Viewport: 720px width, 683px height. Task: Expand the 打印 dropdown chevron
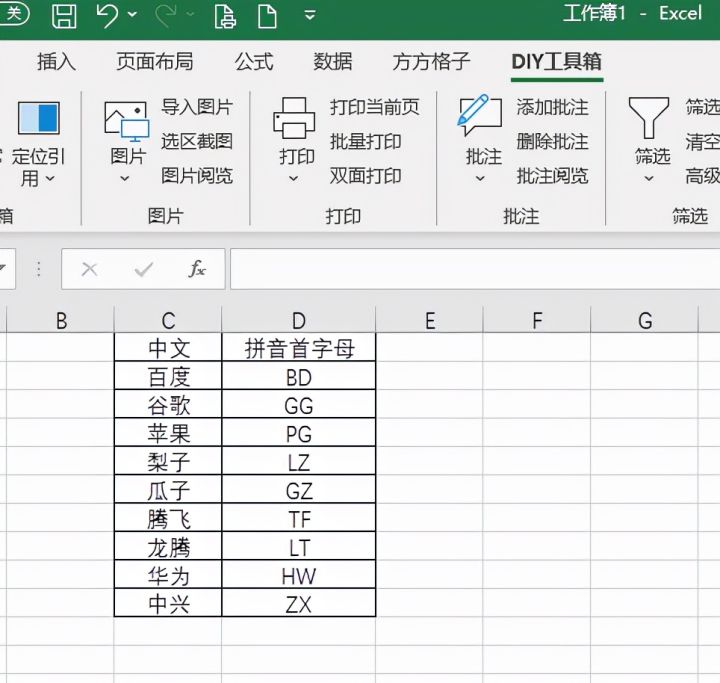pyautogui.click(x=294, y=179)
